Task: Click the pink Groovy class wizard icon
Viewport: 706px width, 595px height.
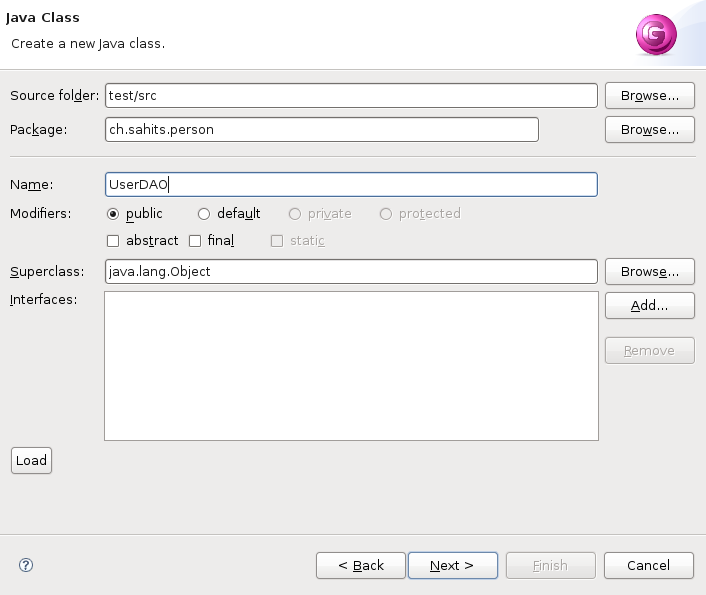Action: 656,35
